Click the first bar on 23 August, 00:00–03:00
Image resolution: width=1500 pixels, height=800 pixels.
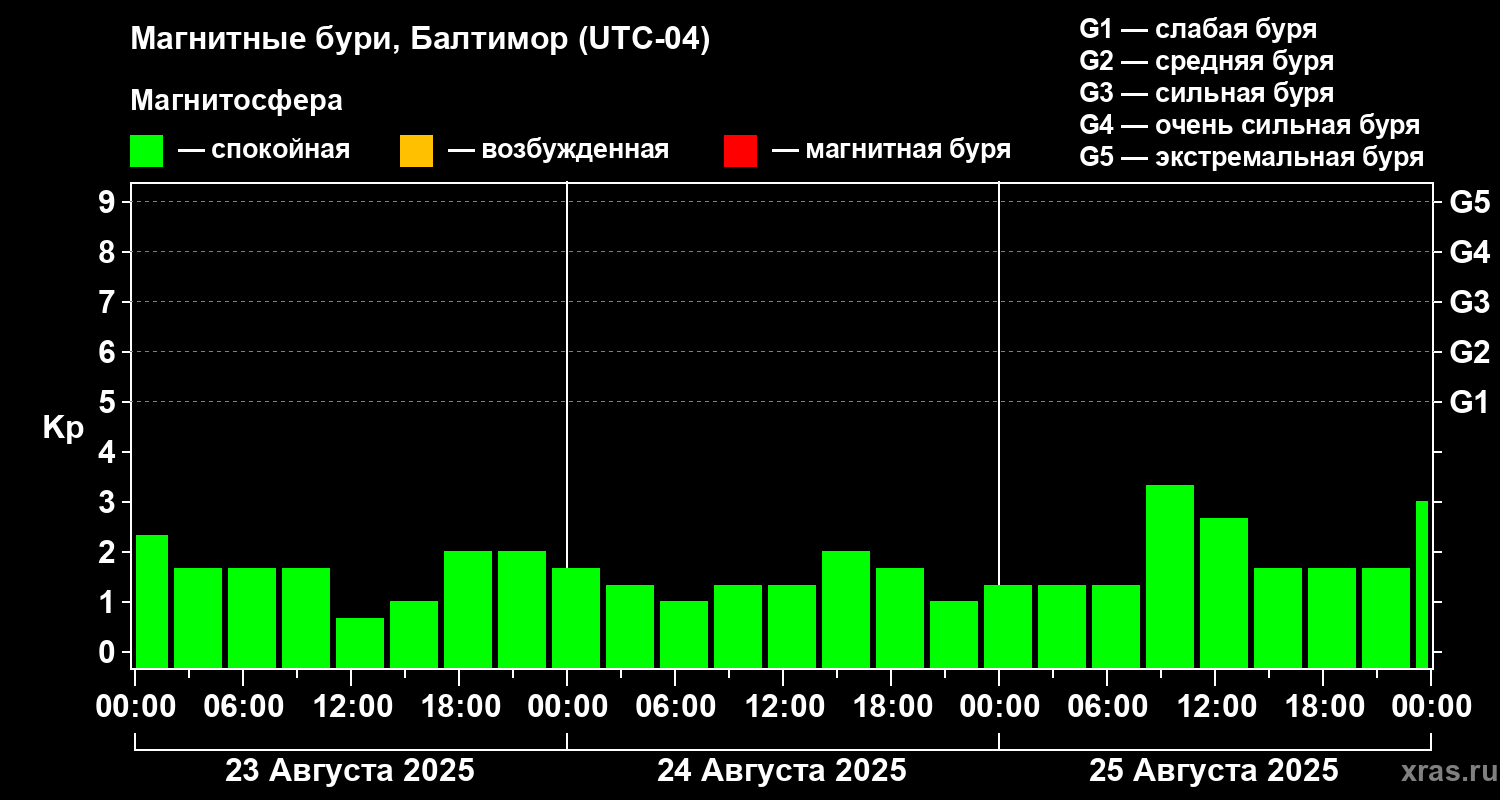tap(152, 601)
